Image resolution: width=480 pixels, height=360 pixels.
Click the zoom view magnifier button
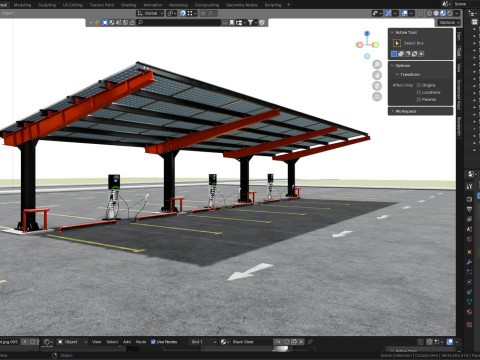[377, 65]
